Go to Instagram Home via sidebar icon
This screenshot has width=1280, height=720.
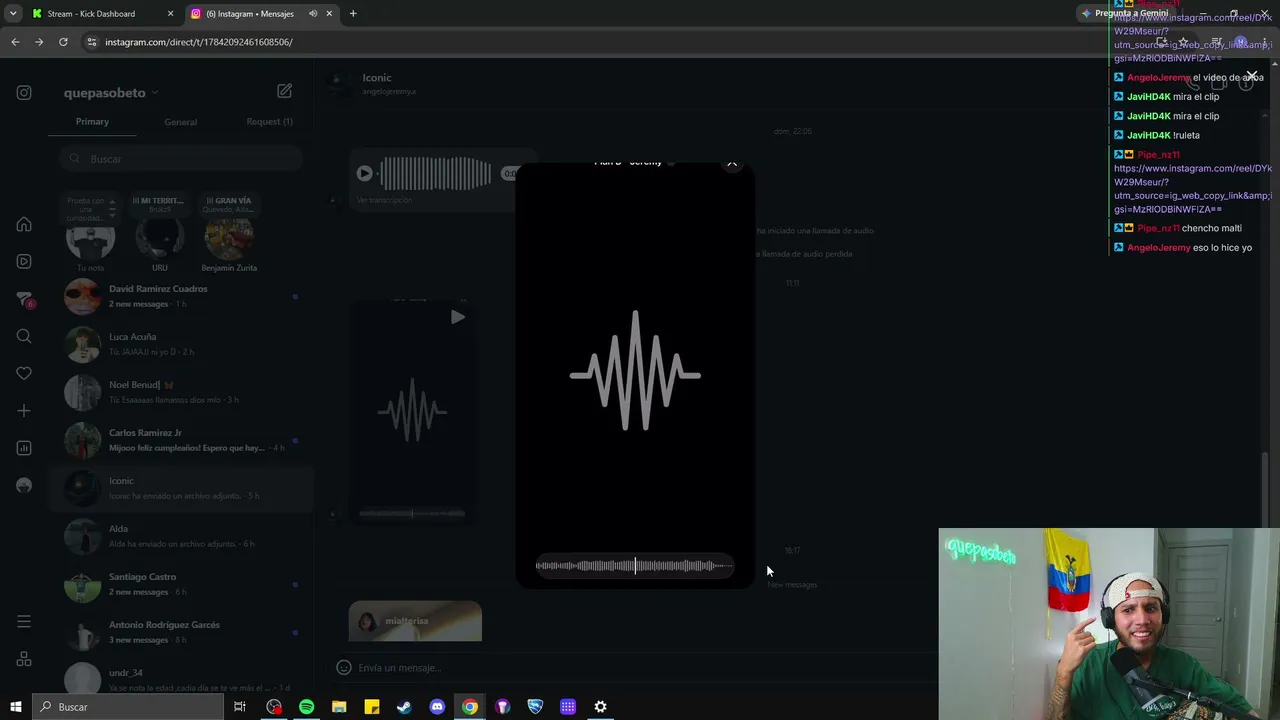click(24, 225)
